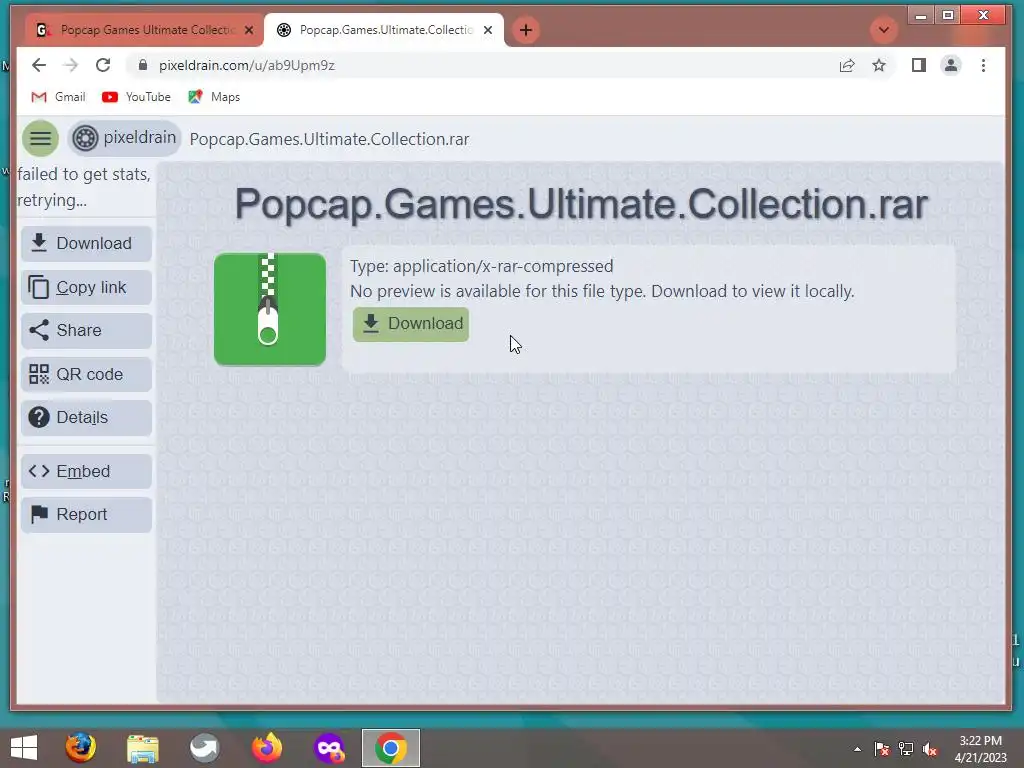Click the muted volume tray icon
The width and height of the screenshot is (1024, 768).
tap(931, 749)
